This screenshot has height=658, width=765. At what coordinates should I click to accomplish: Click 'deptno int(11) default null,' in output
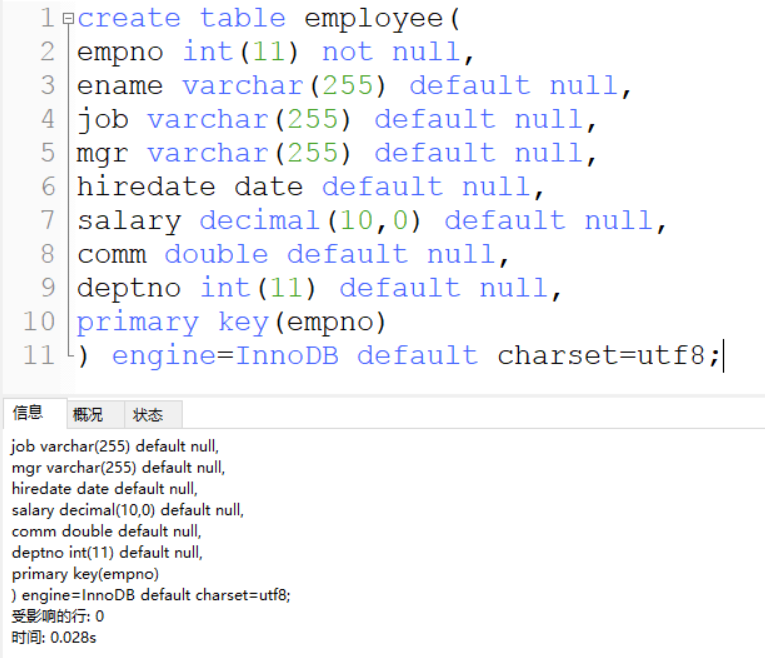point(107,553)
